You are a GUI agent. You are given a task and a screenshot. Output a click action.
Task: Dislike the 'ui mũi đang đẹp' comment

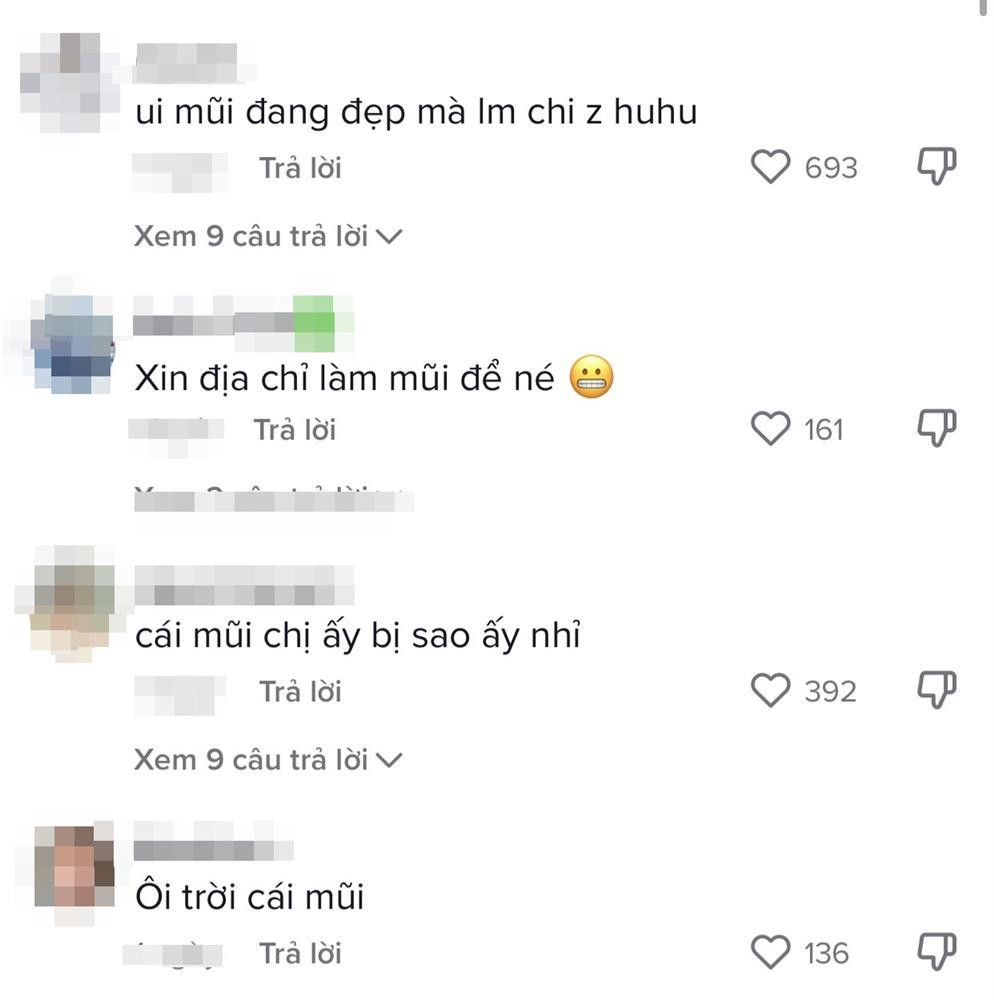pos(937,166)
